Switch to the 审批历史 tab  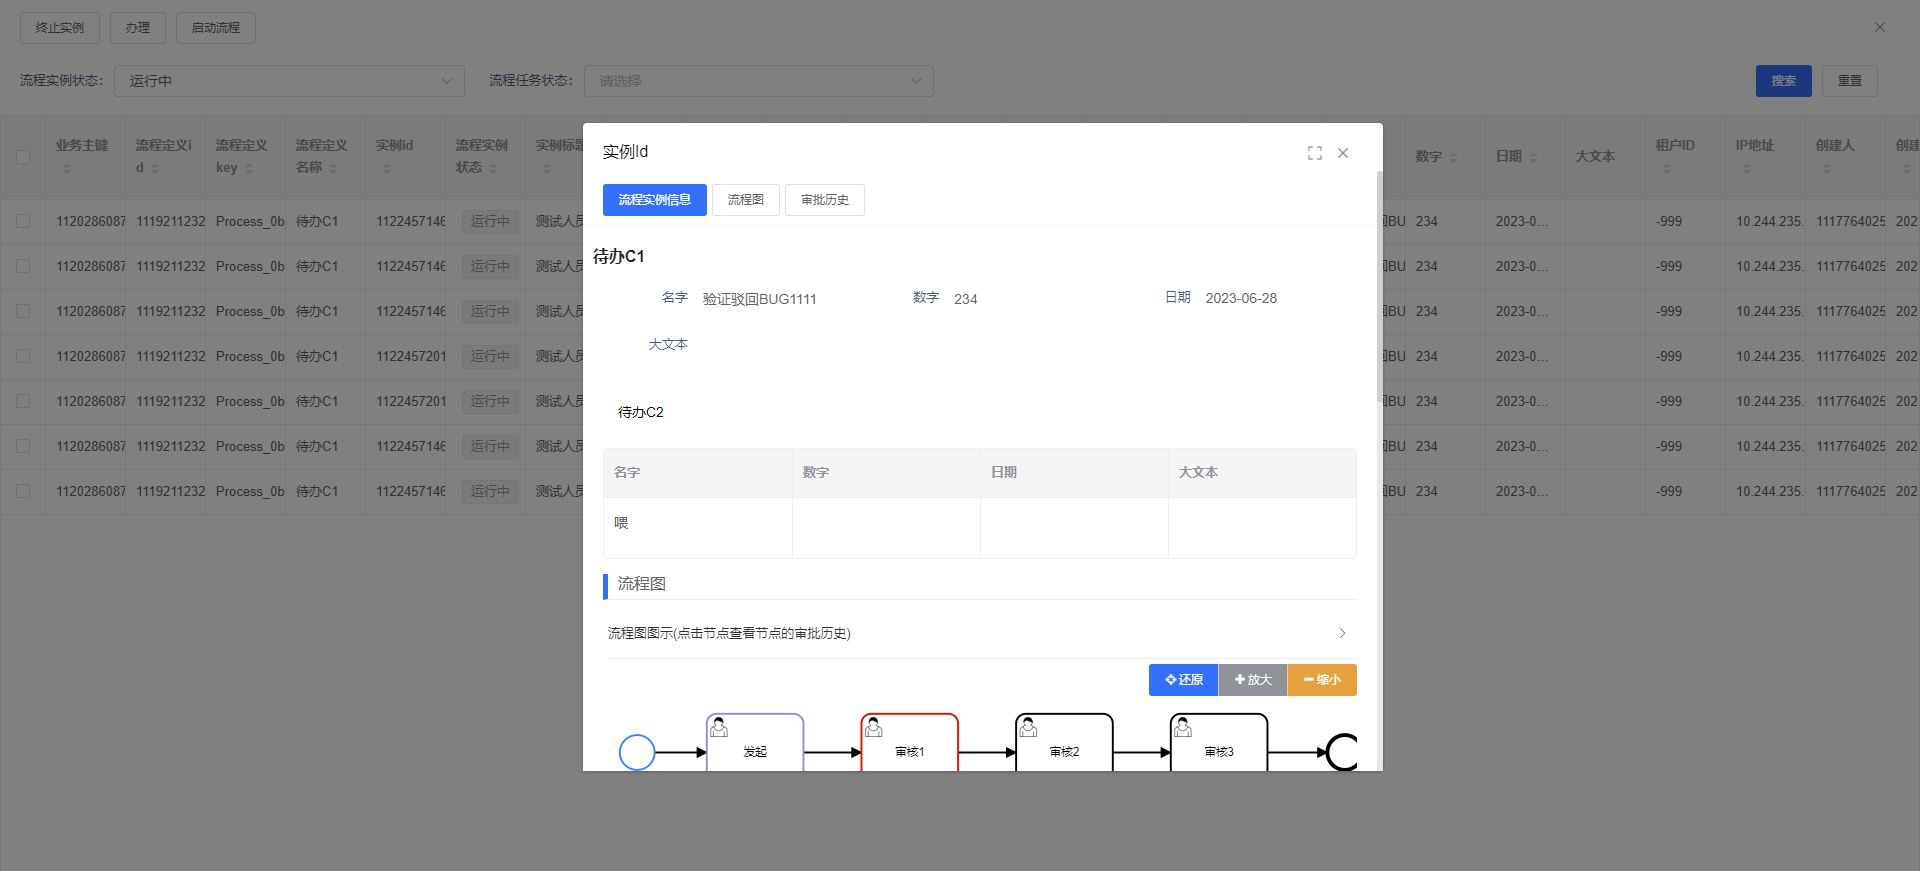click(824, 200)
